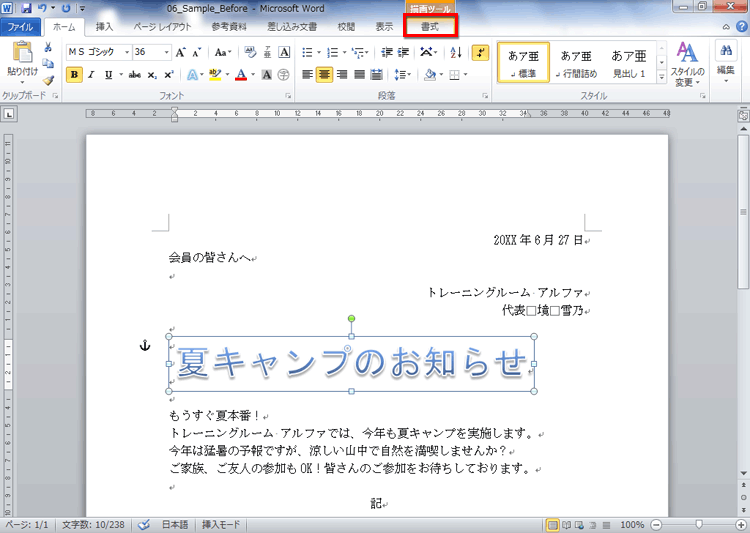Click the Character Shading icon

267,75
